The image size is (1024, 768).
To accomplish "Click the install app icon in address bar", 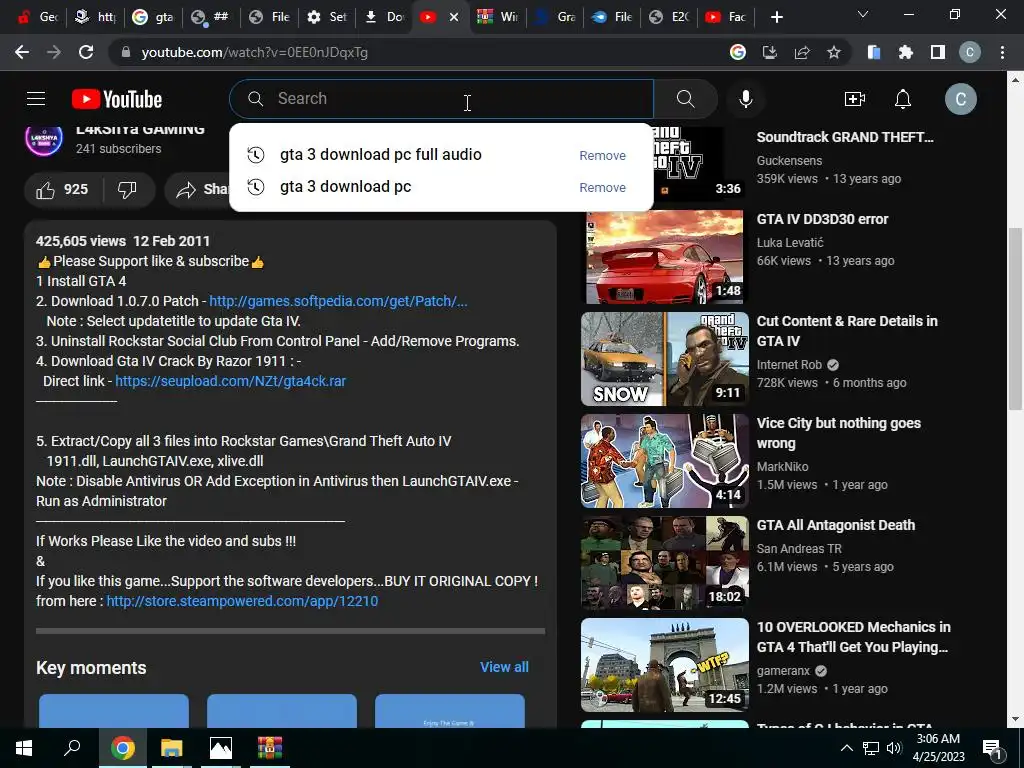I will pyautogui.click(x=770, y=52).
